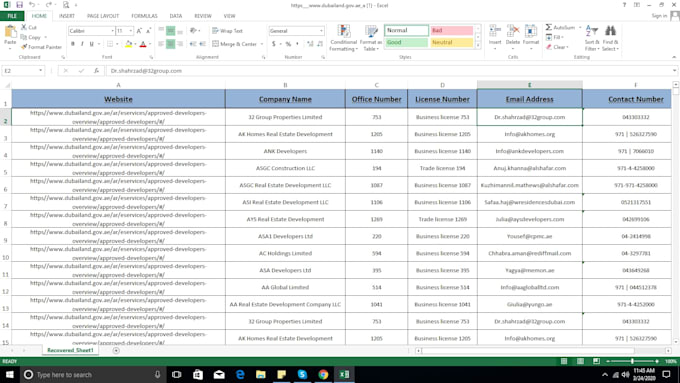Screen dimensions: 680x383
Task: Expand the Name Box dropdown arrow
Action: 40,70
